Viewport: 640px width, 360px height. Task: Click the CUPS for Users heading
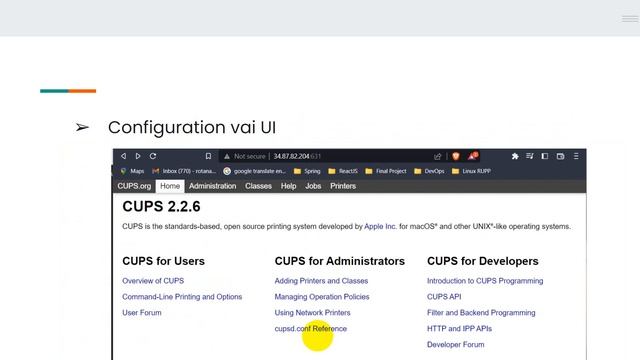click(x=163, y=261)
